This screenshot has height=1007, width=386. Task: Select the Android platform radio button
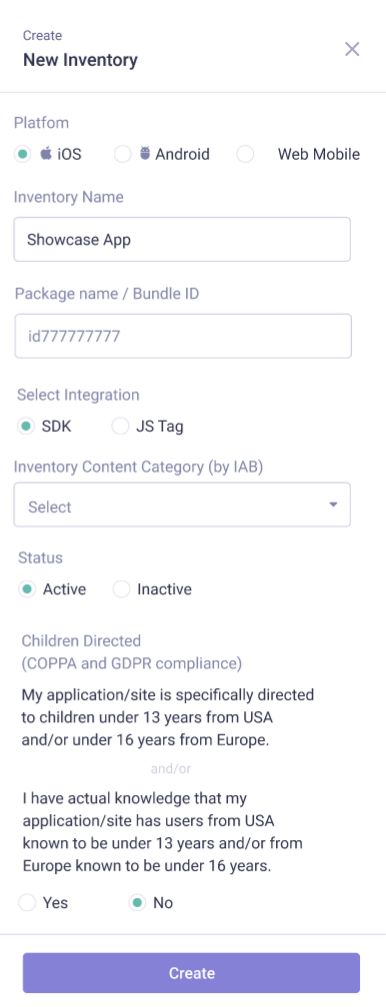[x=123, y=154]
